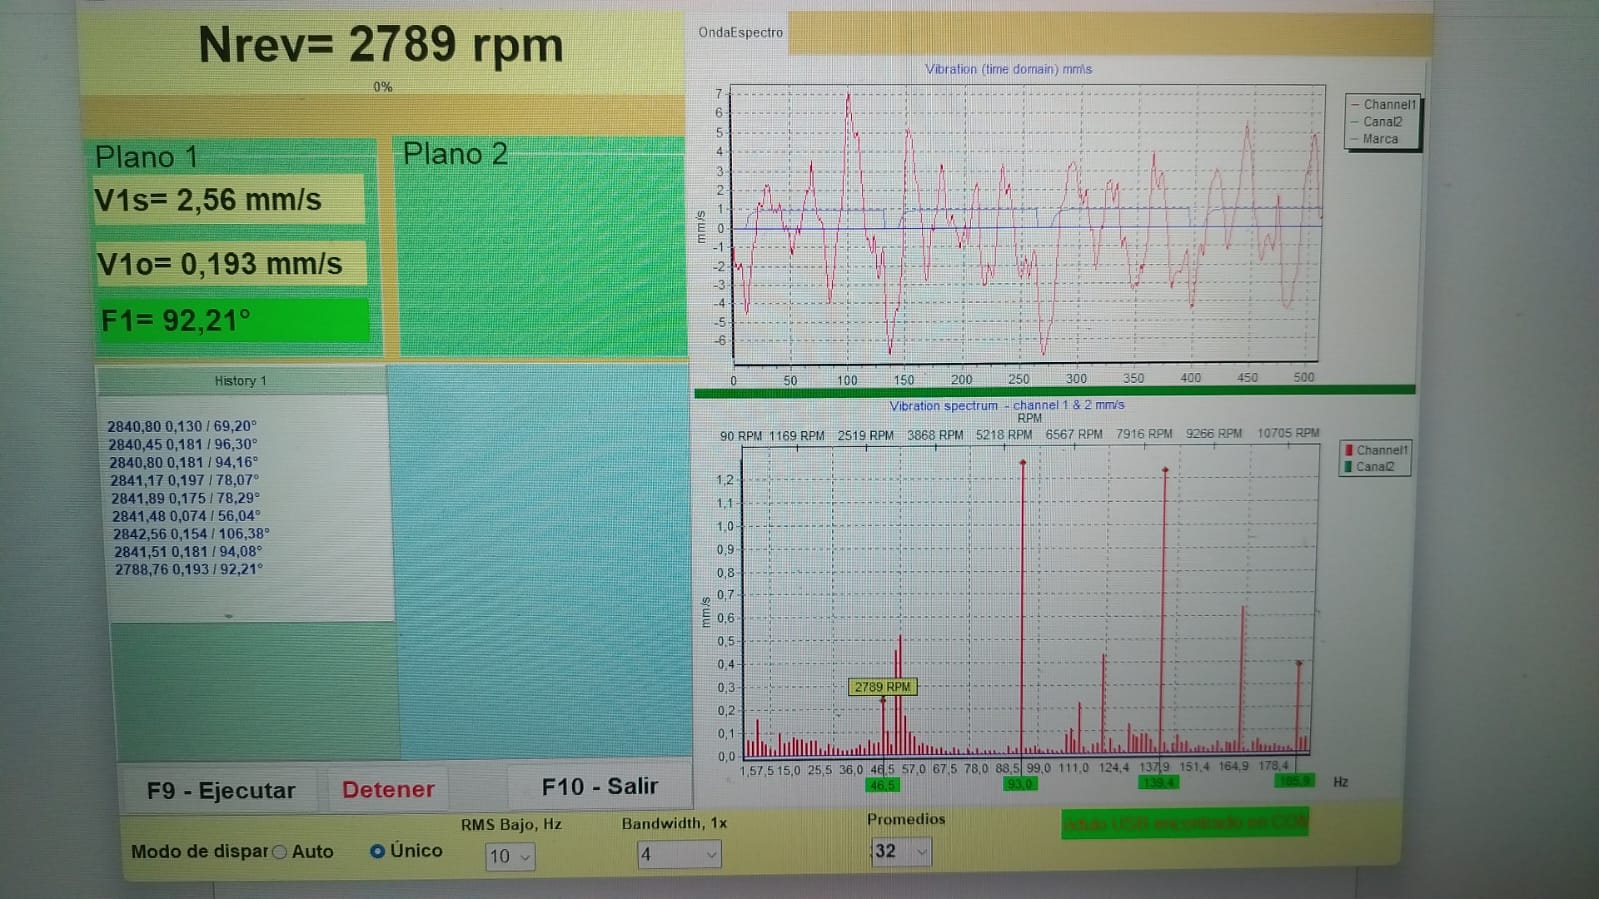Click the green 93,0 Hz frequency marker
The width and height of the screenshot is (1599, 899).
point(1019,784)
